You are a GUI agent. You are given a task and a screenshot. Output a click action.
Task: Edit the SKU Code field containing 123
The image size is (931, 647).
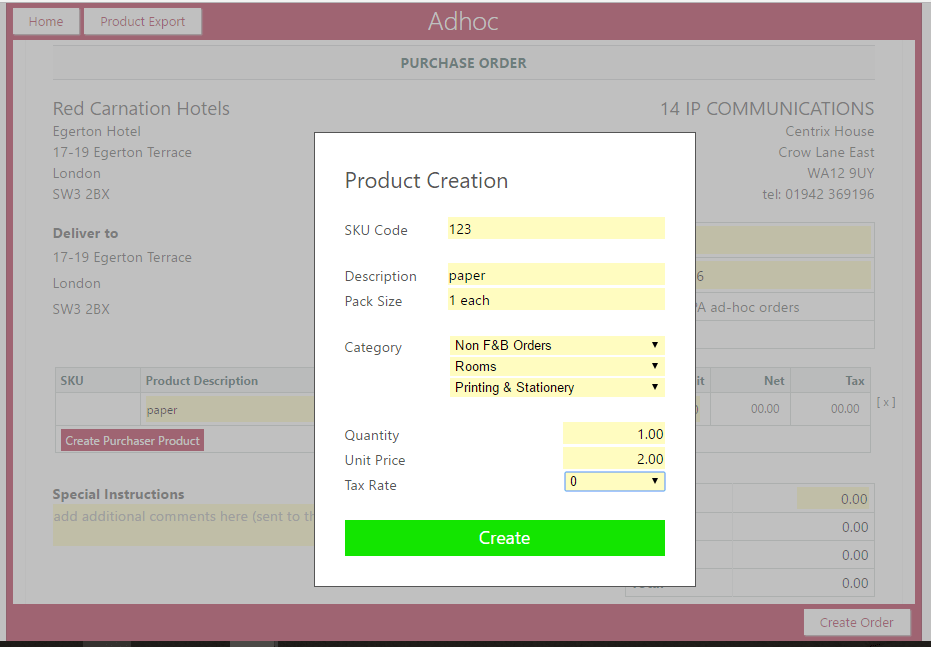pos(556,229)
